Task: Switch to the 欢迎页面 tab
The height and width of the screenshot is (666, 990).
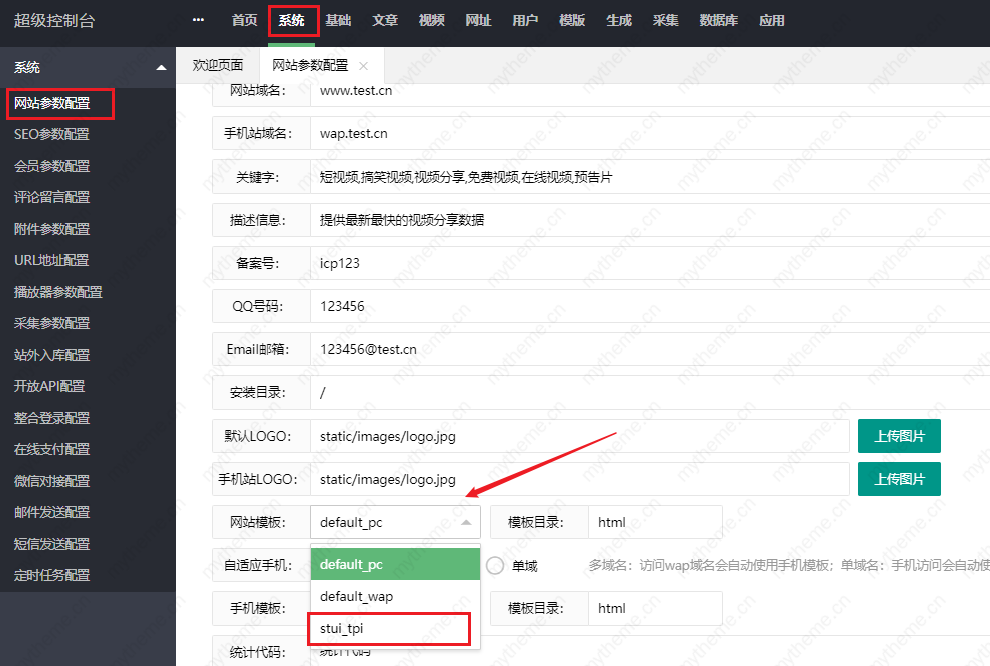Action: (x=217, y=66)
